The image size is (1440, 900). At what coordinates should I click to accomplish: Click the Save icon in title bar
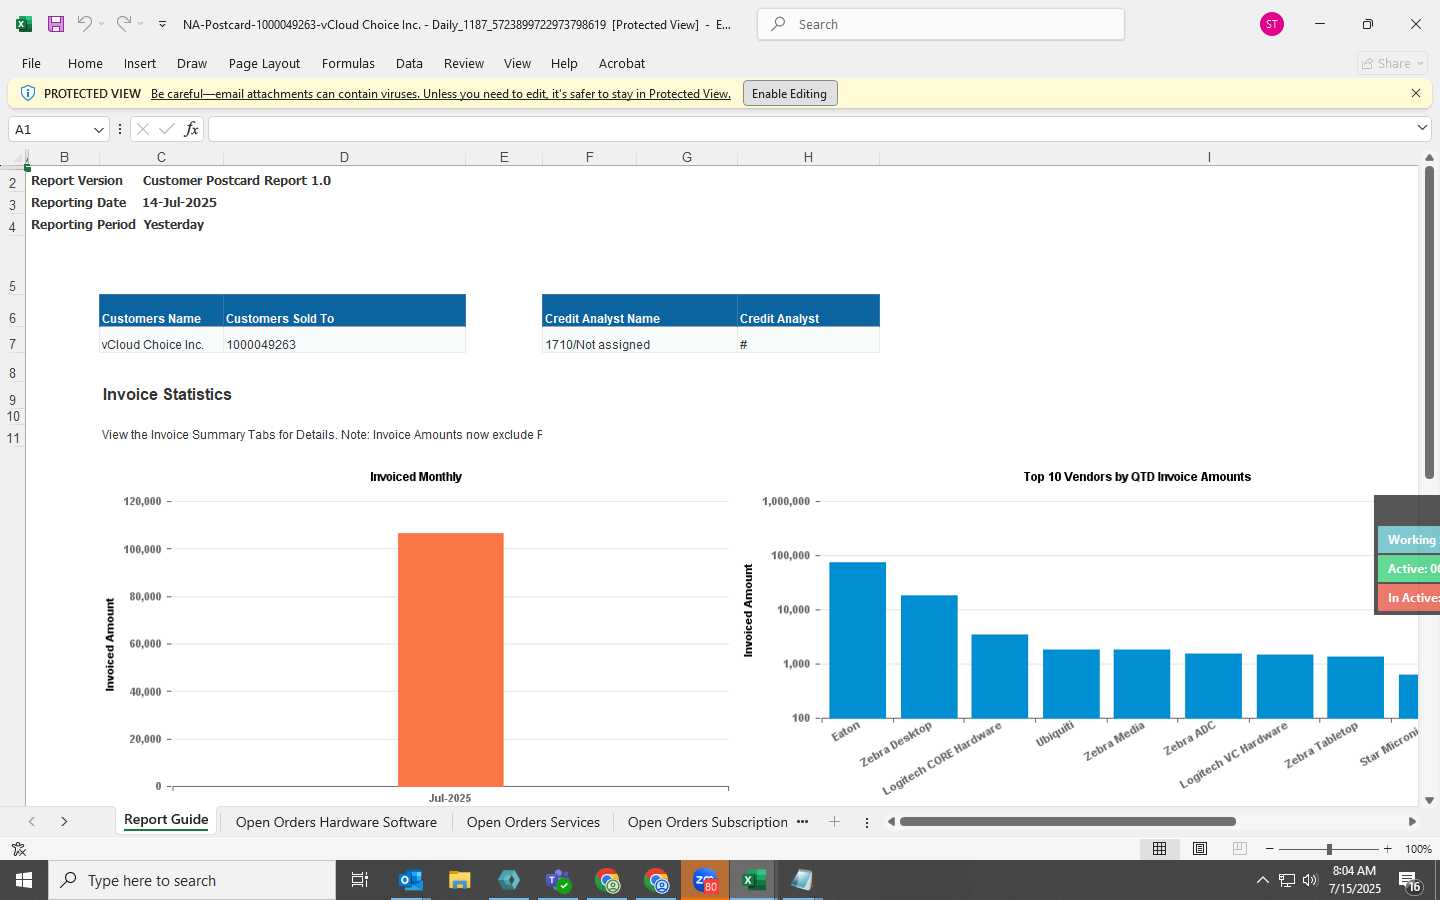click(x=56, y=24)
